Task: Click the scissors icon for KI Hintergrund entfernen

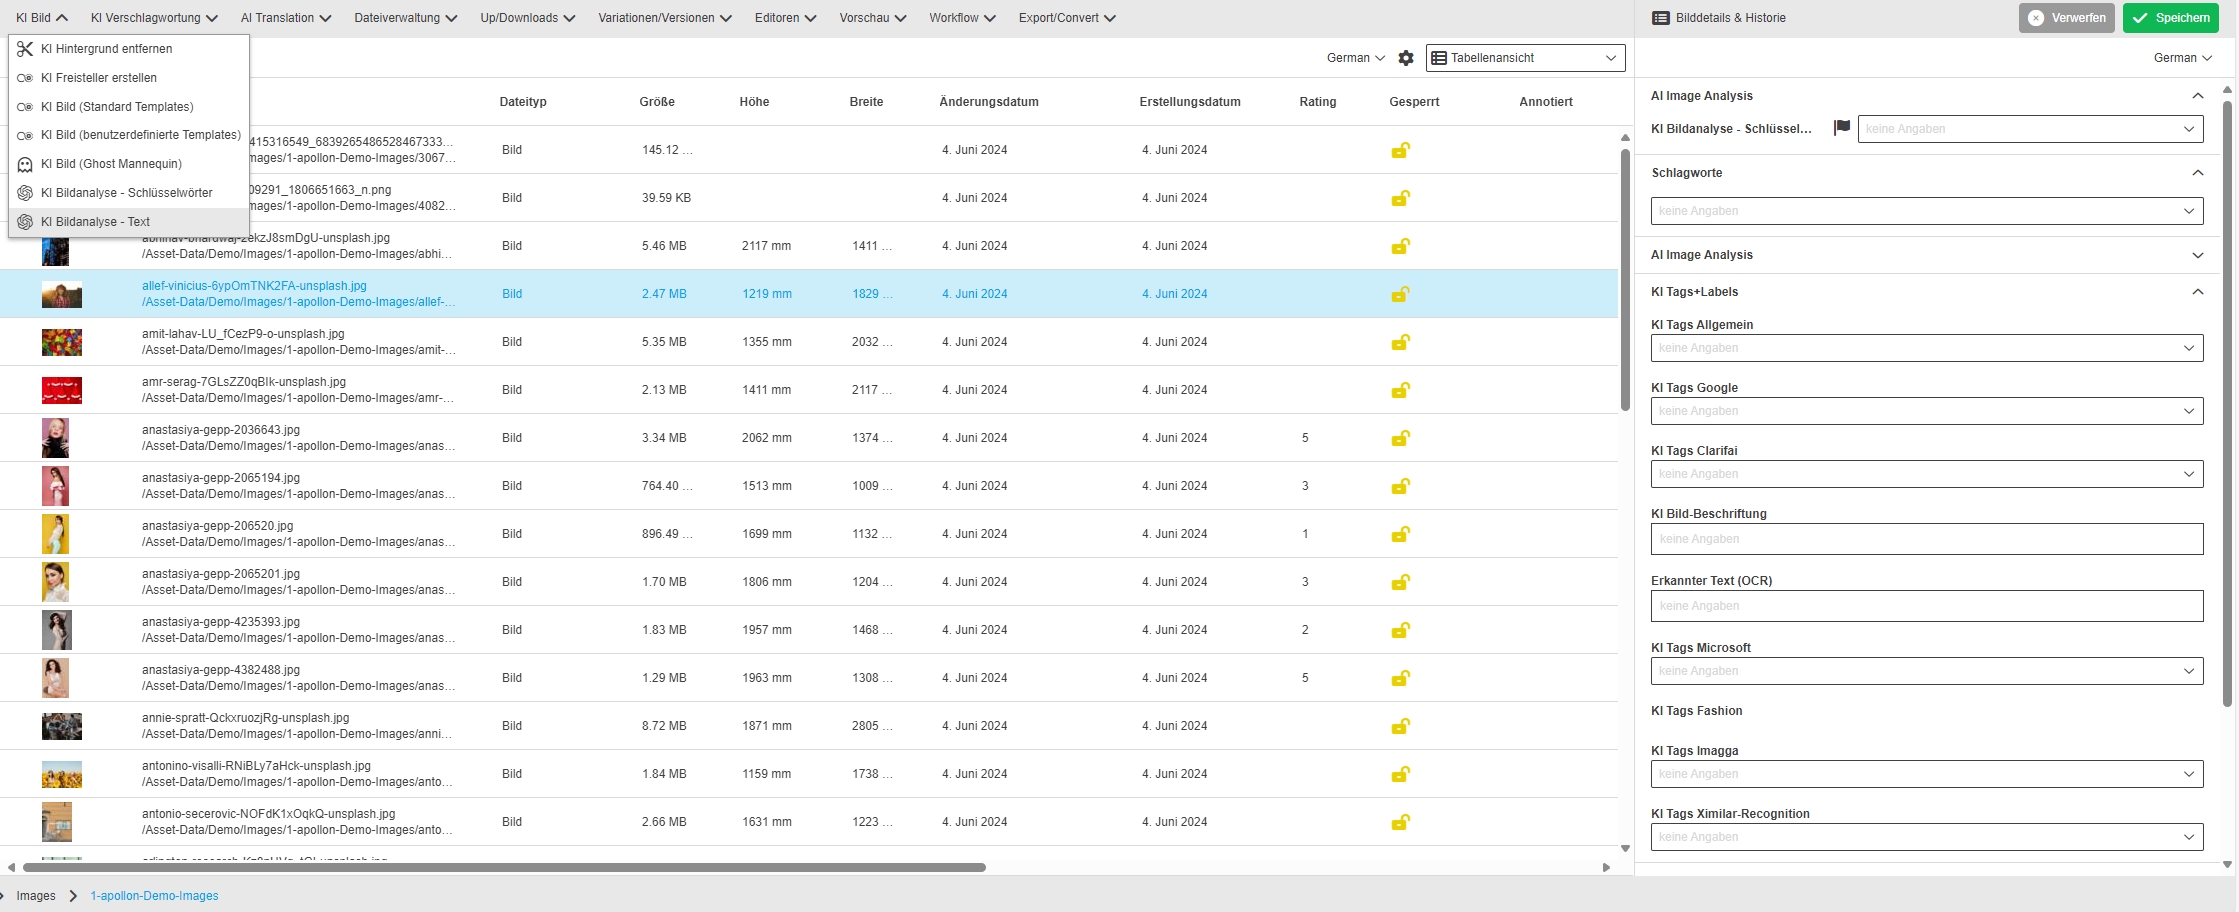Action: [x=25, y=49]
